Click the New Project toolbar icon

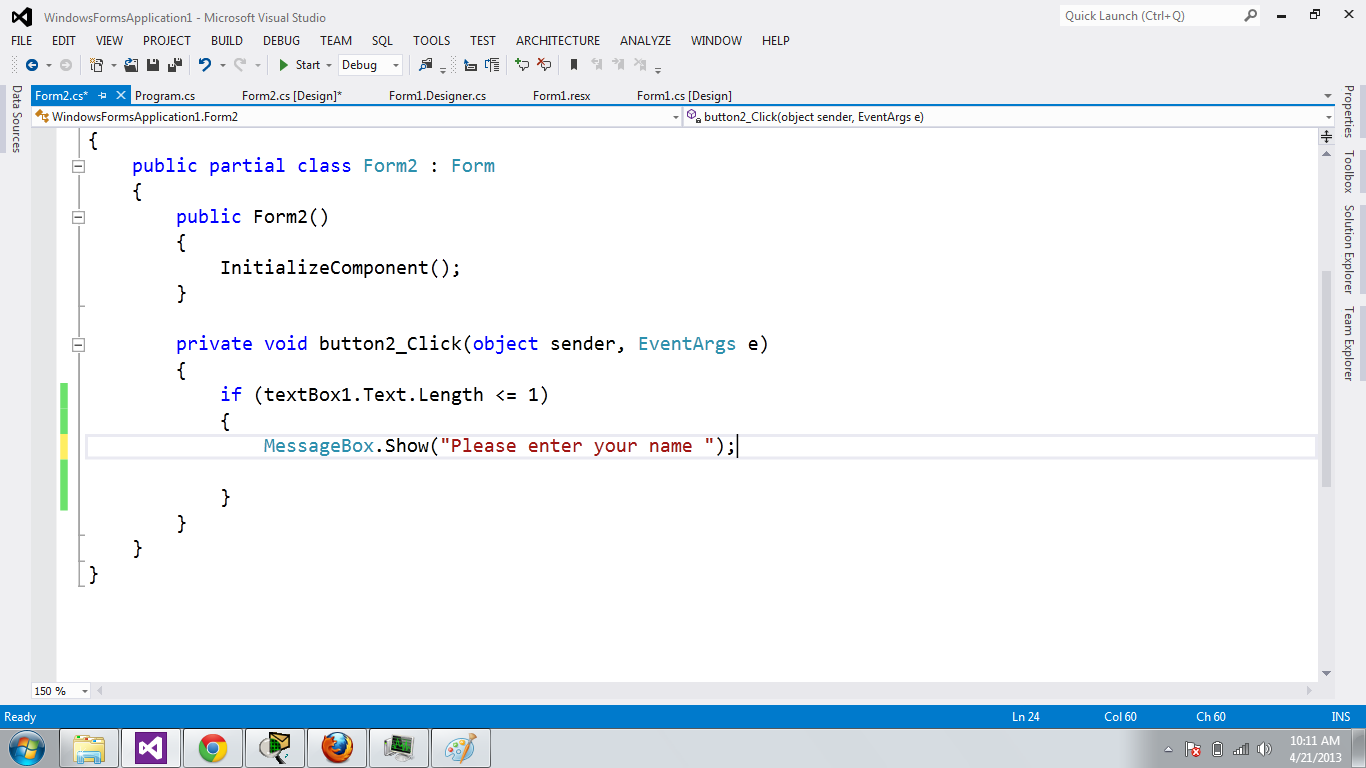[94, 66]
